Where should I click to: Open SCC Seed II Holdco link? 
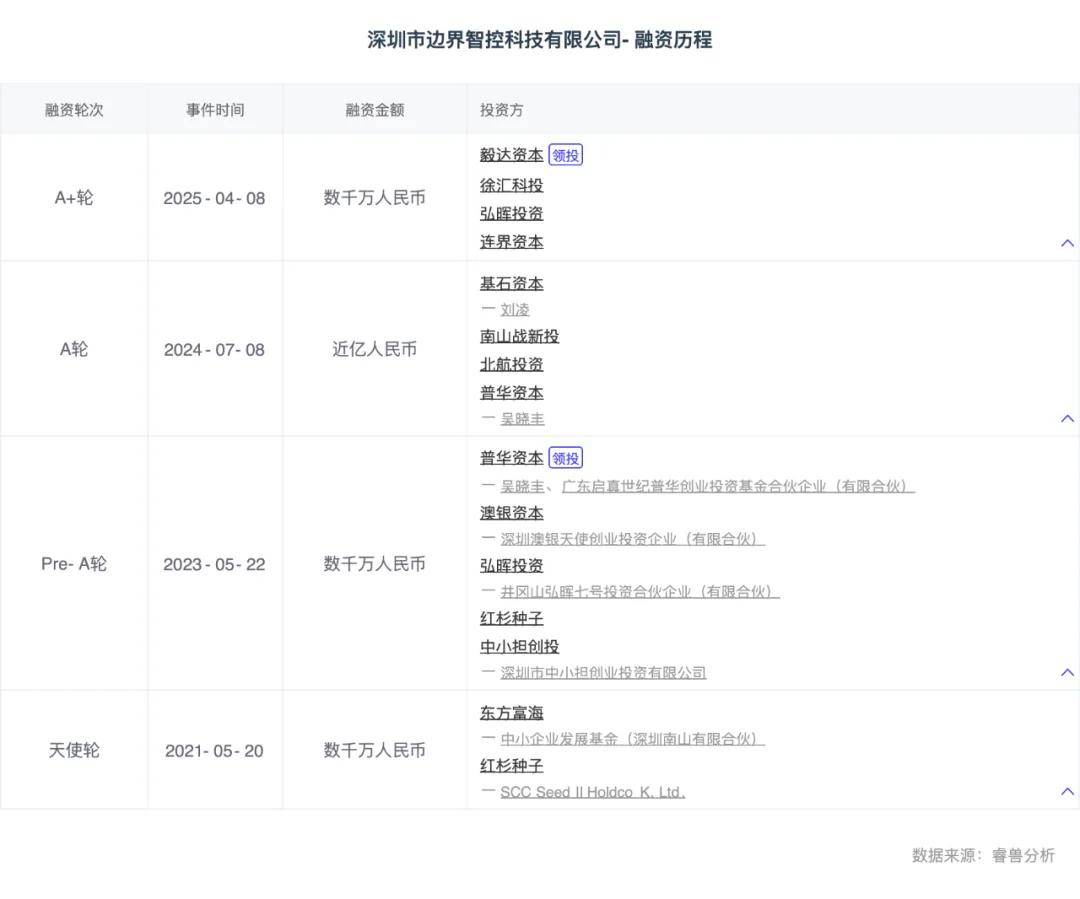[x=592, y=792]
